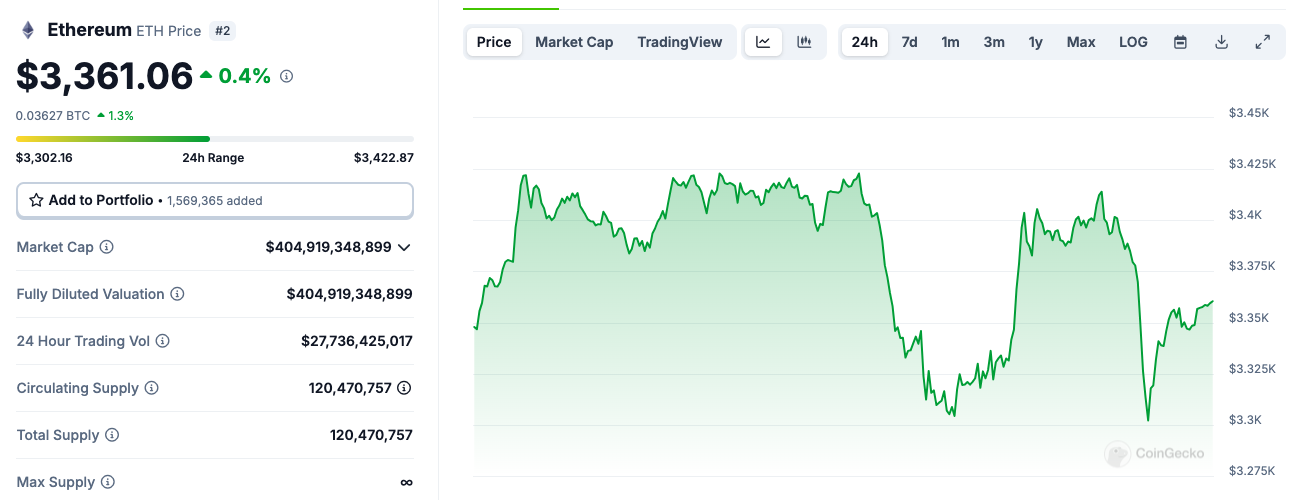Viewport: 1302px width, 500px height.
Task: Select the 7d time range
Action: pos(909,42)
